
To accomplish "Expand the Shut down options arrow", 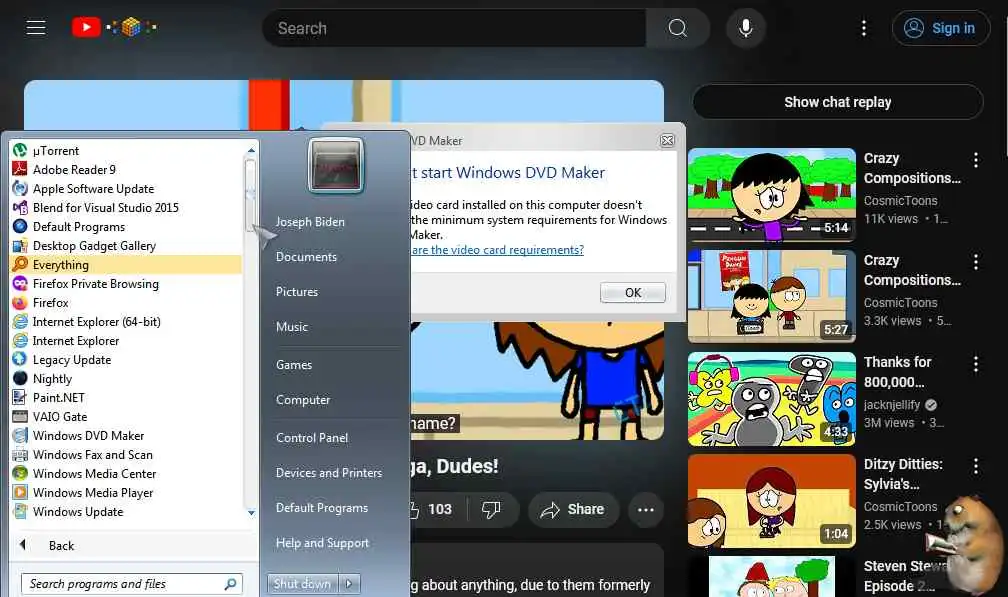I will point(349,584).
